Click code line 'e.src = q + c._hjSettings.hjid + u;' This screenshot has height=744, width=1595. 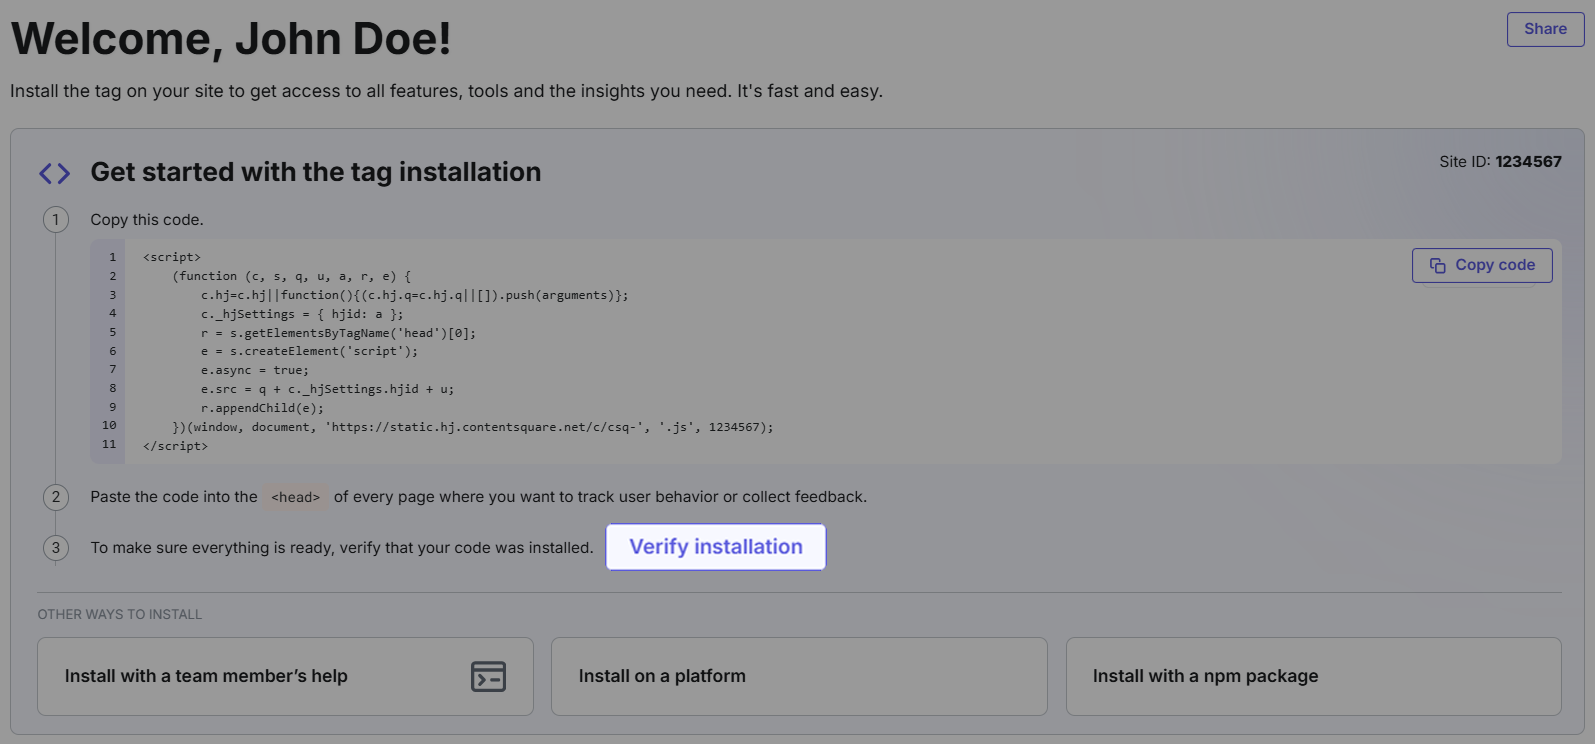tap(327, 389)
